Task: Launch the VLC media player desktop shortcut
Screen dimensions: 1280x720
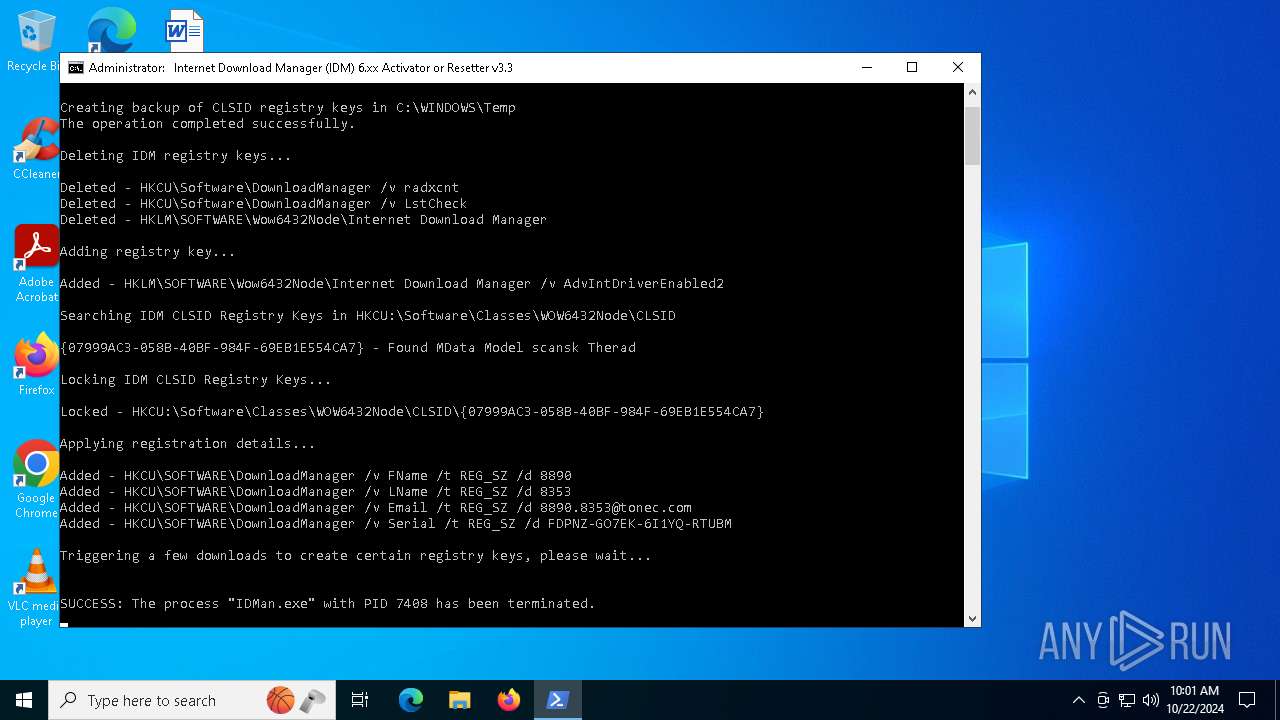Action: tap(36, 588)
